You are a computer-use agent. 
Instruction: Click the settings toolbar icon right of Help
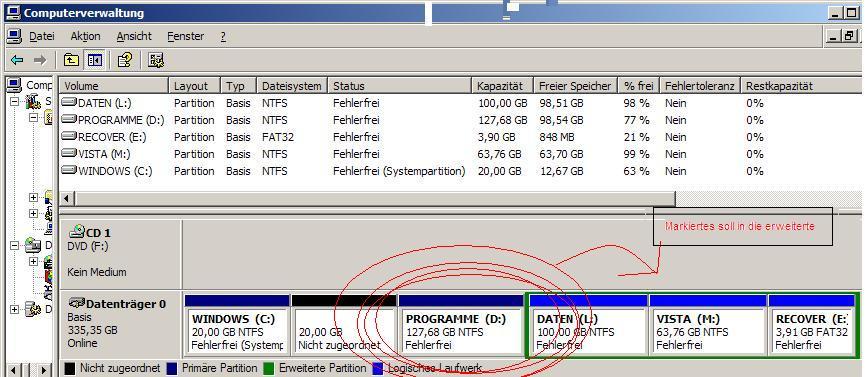(156, 60)
